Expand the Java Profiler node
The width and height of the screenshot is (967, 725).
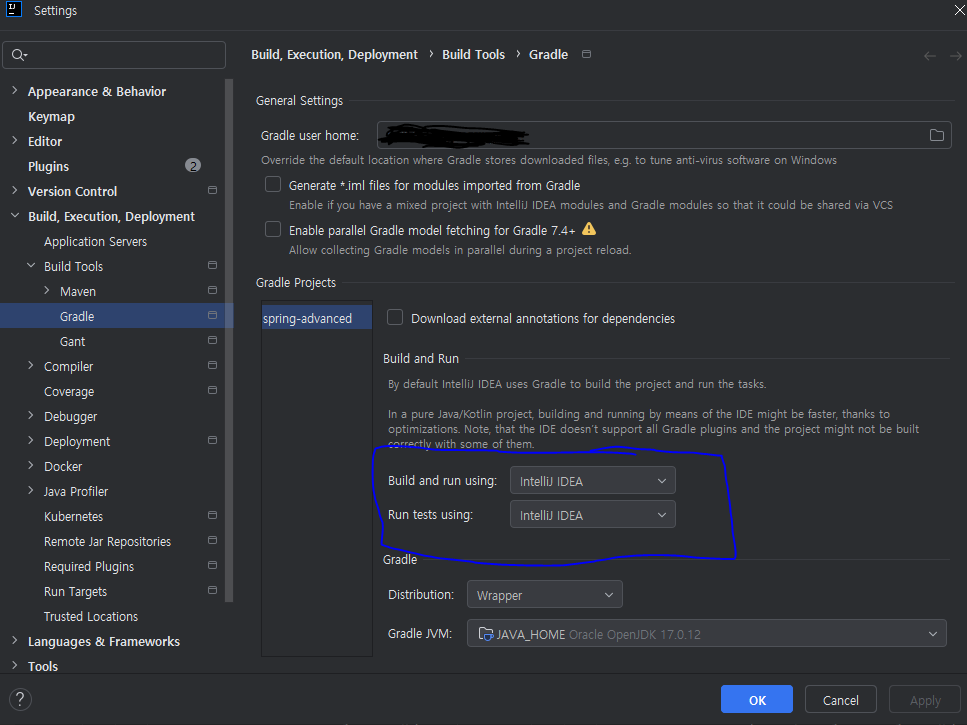tap(31, 491)
